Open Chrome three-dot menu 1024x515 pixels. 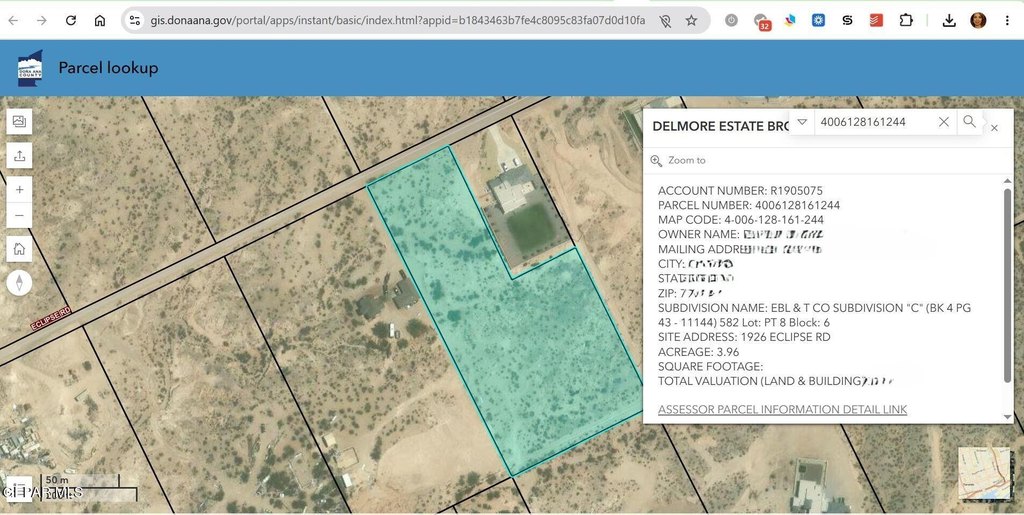tap(1007, 20)
